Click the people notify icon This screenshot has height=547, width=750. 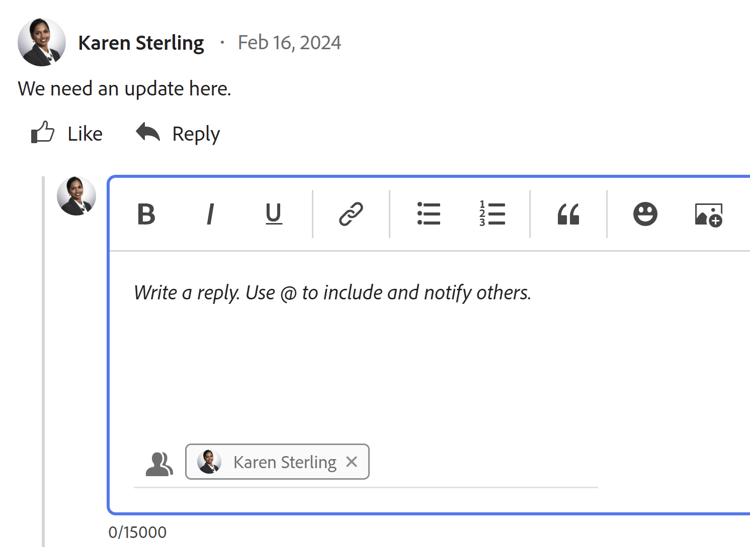159,463
